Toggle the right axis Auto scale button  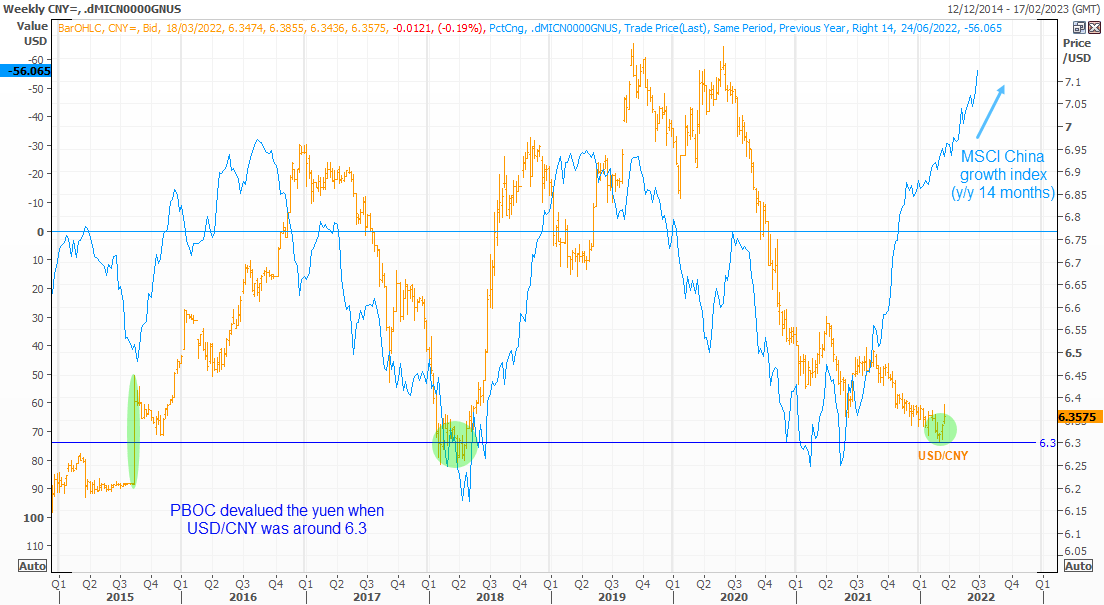[x=1078, y=566]
